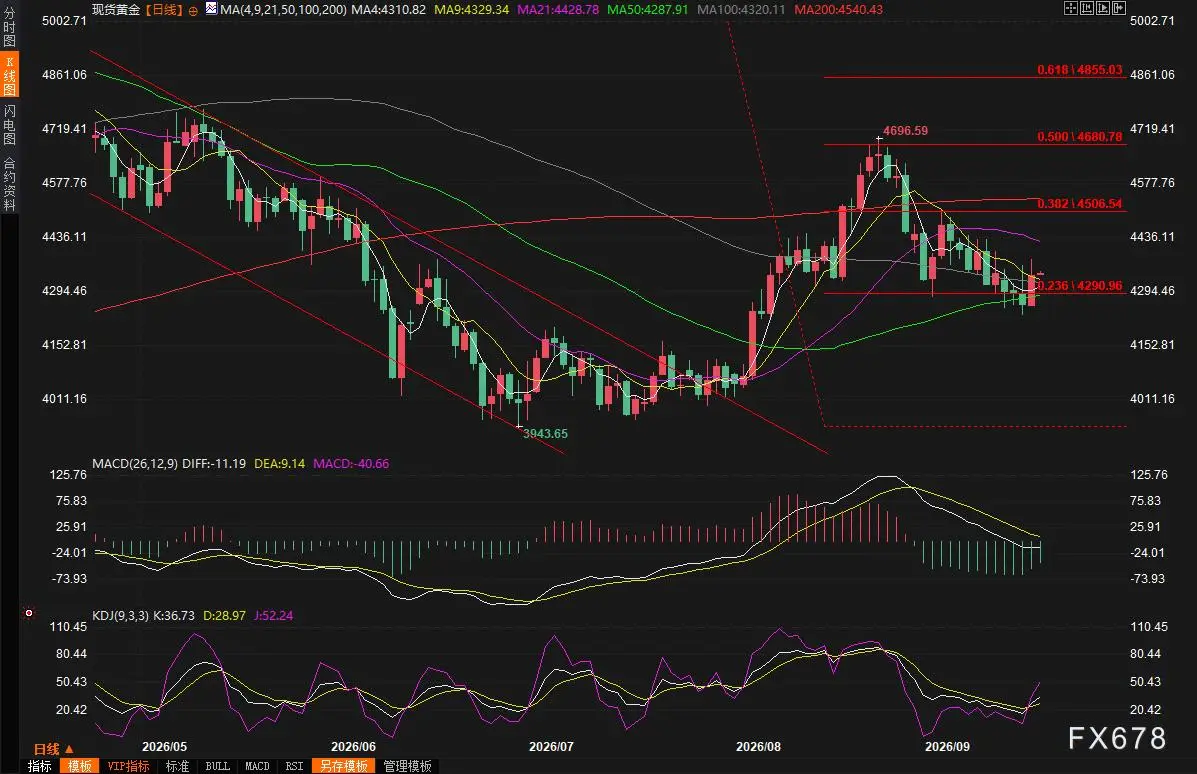Open the 闪电图 side tab
This screenshot has width=1197, height=774.
click(x=9, y=124)
